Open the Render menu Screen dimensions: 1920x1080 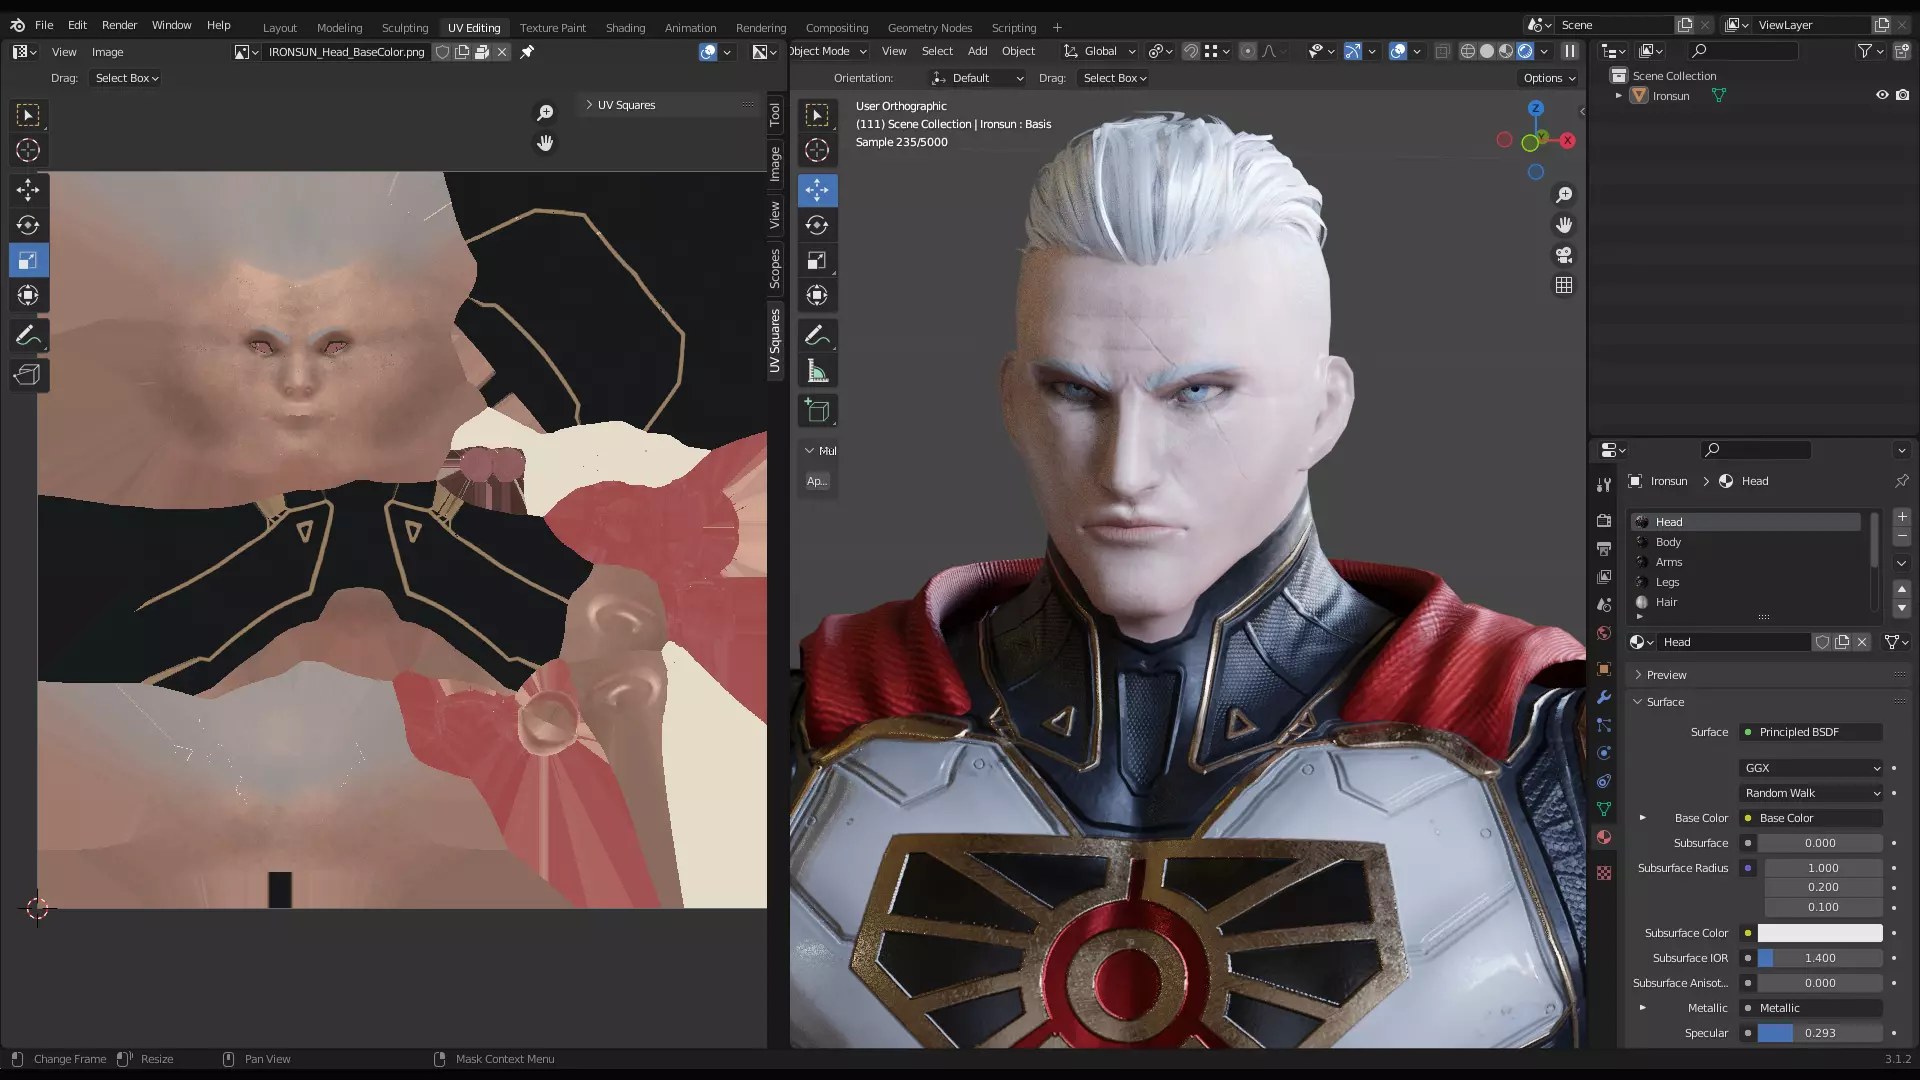(119, 25)
